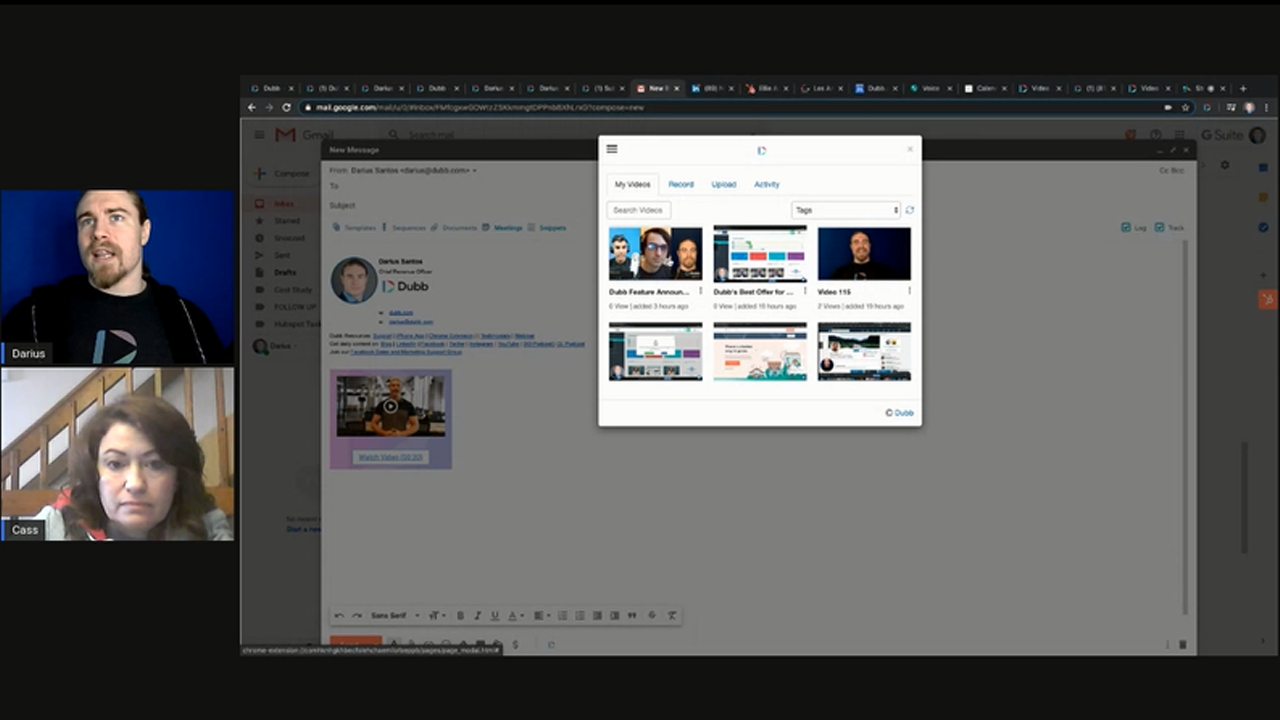Click the Search Videos field

coord(639,210)
